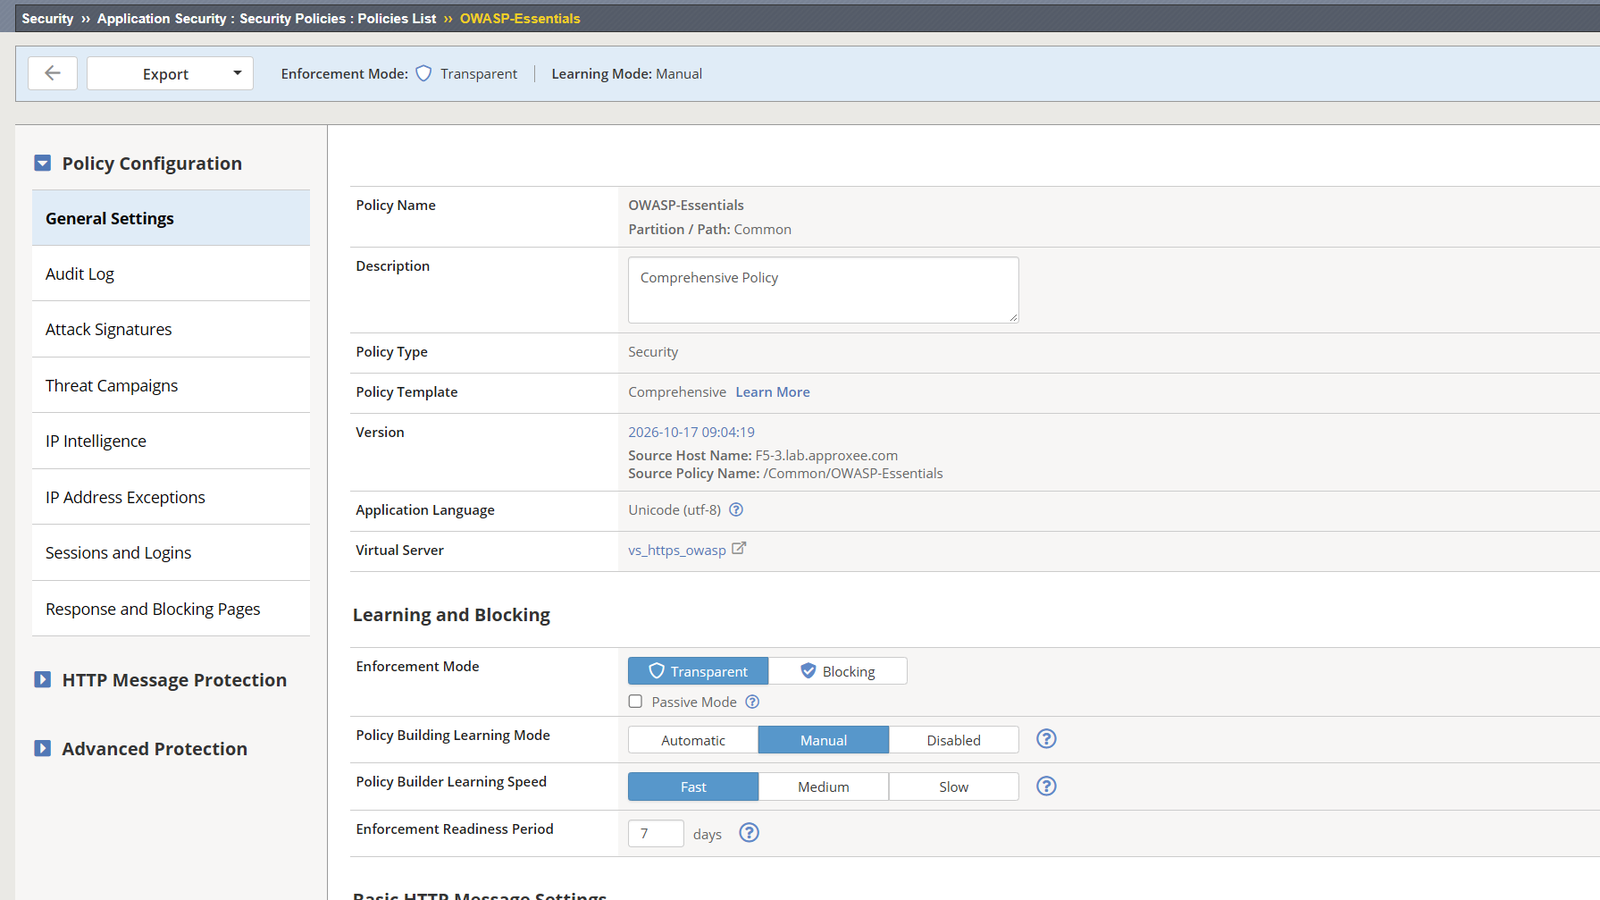This screenshot has height=900, width=1600.
Task: Click the Learning and Blocking heading
Action: click(451, 615)
